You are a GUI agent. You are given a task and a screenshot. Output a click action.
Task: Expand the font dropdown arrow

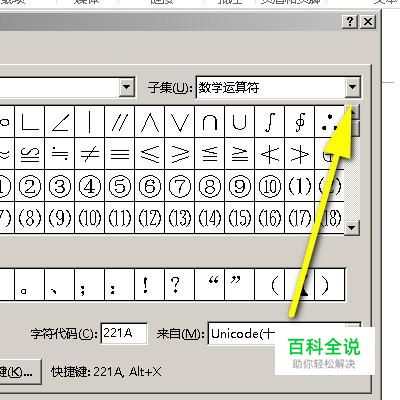click(x=127, y=87)
